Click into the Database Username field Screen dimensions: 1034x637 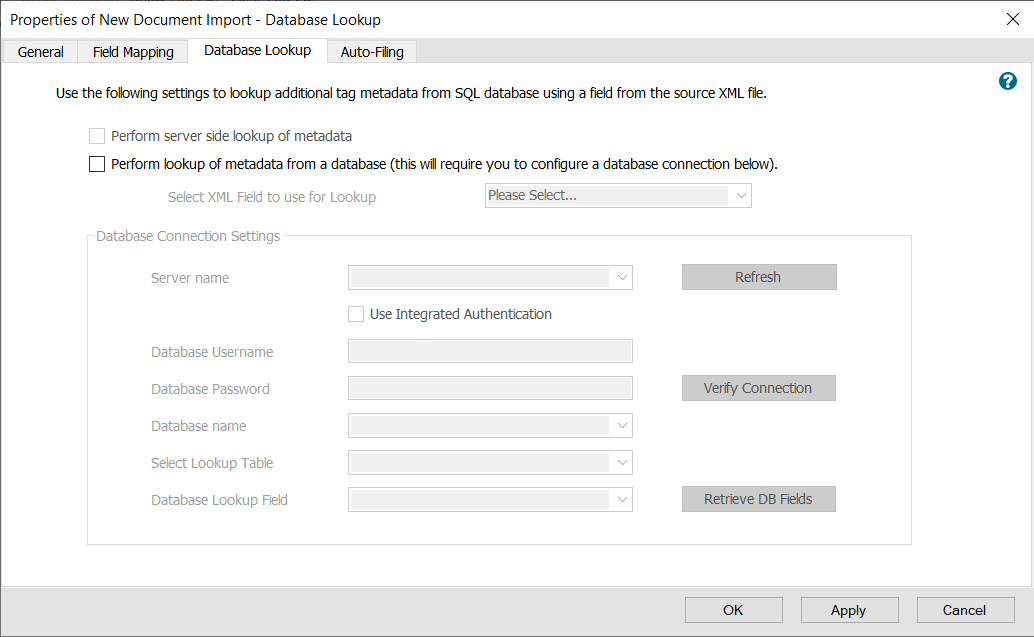(x=490, y=351)
